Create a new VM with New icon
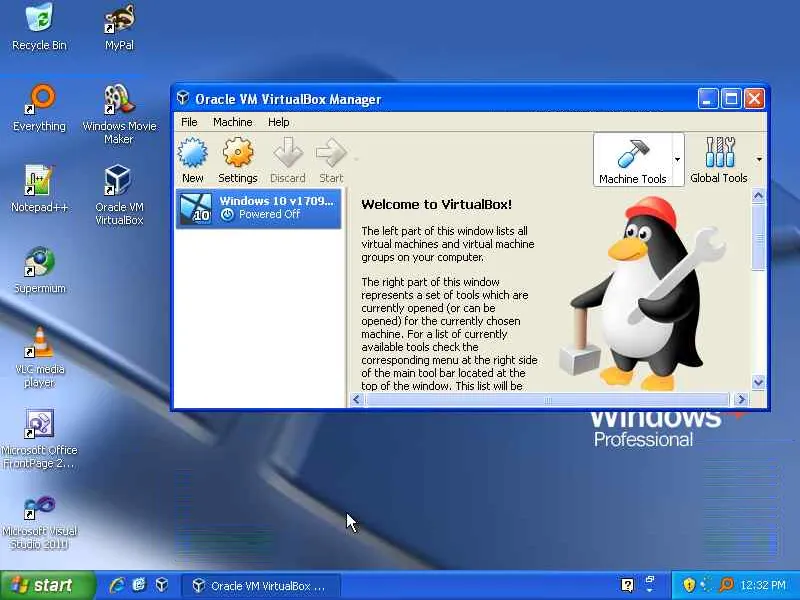800x600 pixels. tap(192, 160)
